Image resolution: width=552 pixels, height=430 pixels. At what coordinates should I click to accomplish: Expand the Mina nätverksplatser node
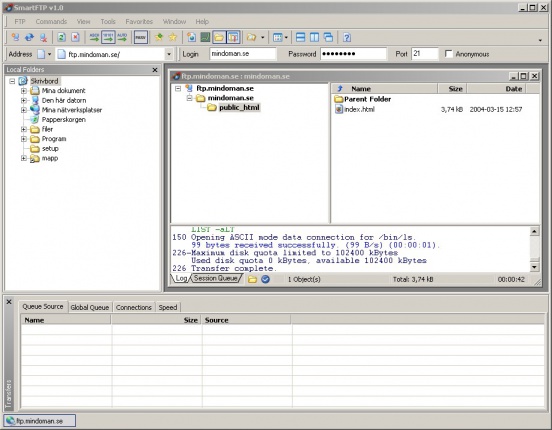[24, 110]
